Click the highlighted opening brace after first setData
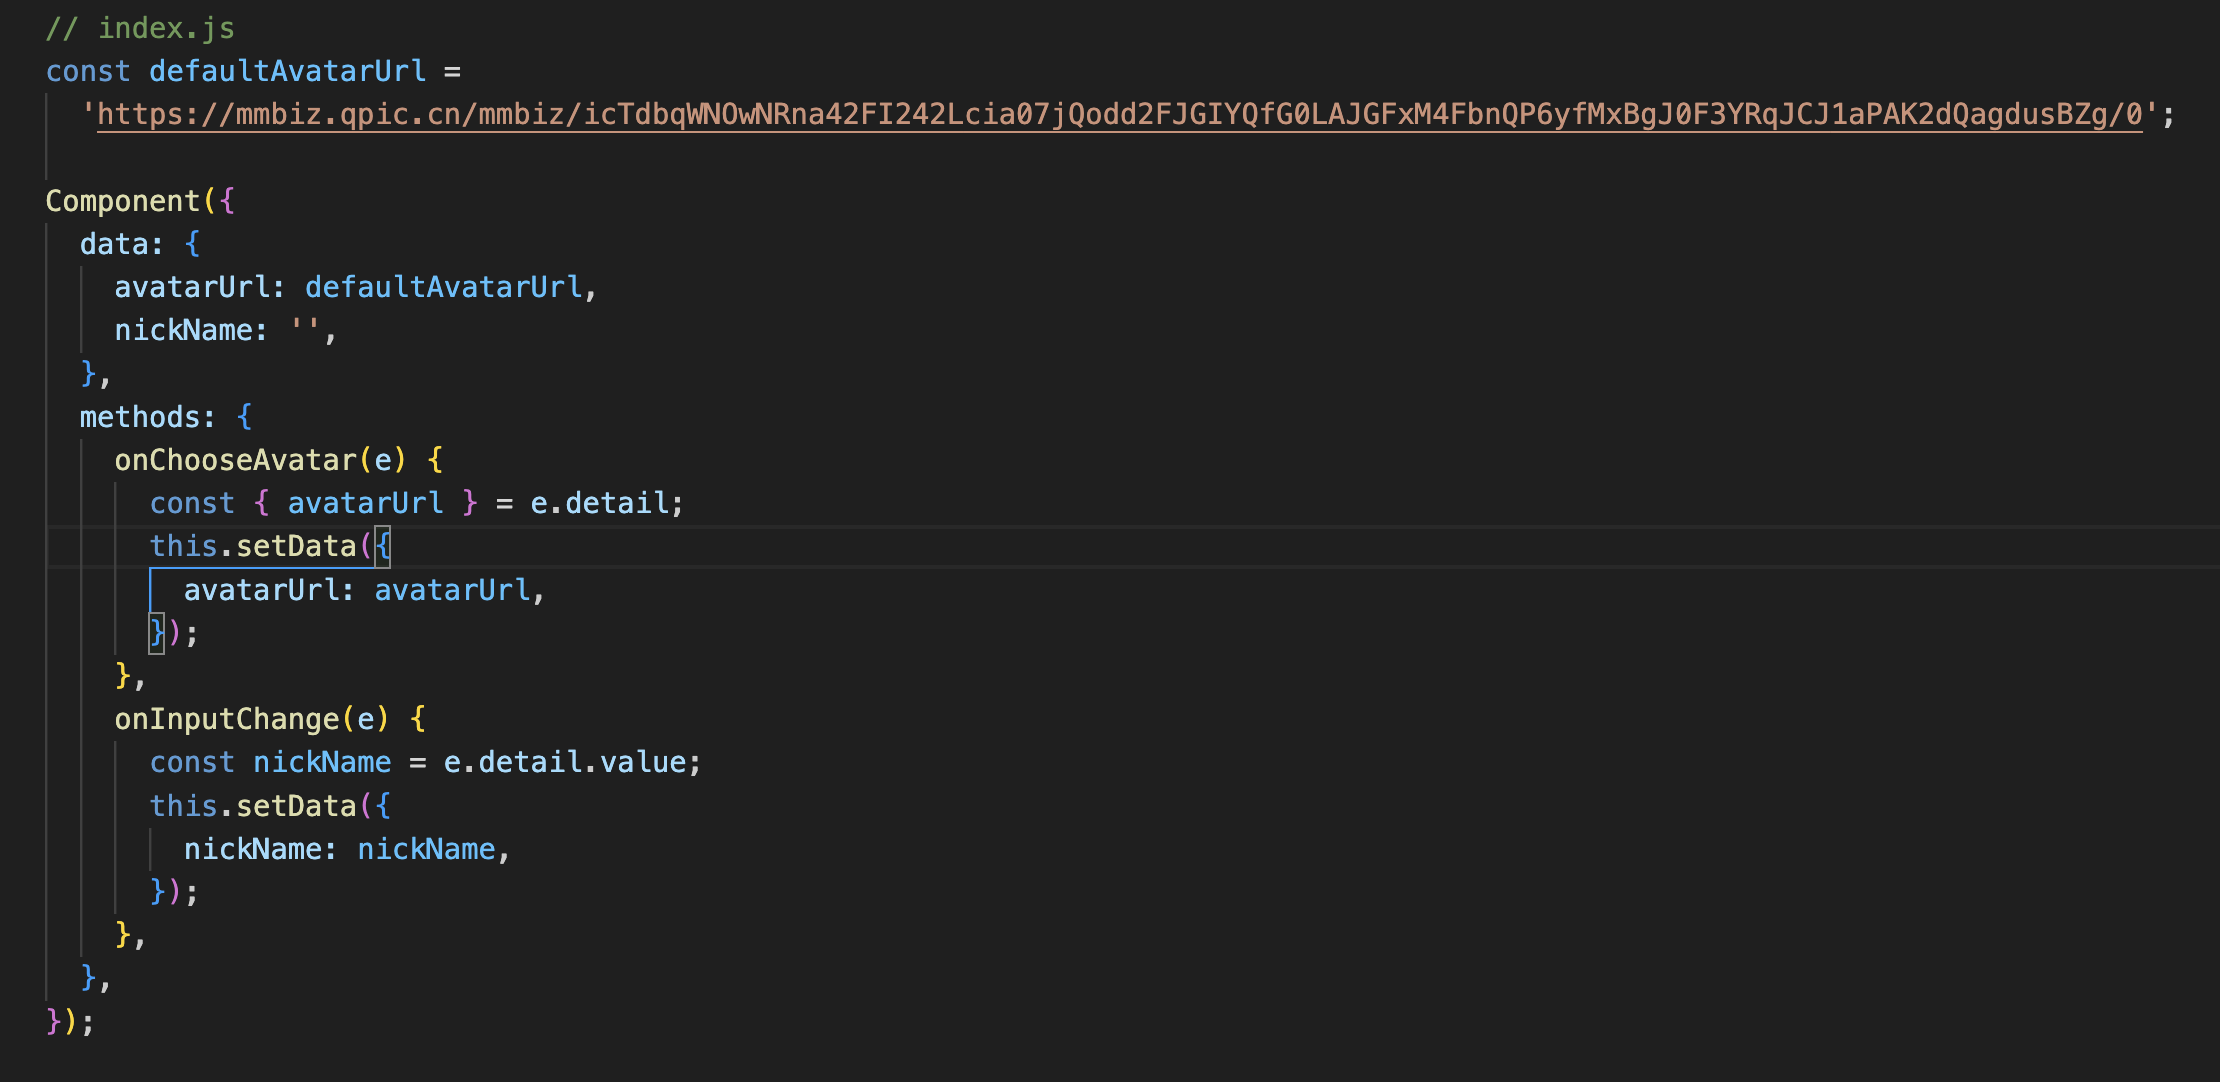 [x=382, y=546]
